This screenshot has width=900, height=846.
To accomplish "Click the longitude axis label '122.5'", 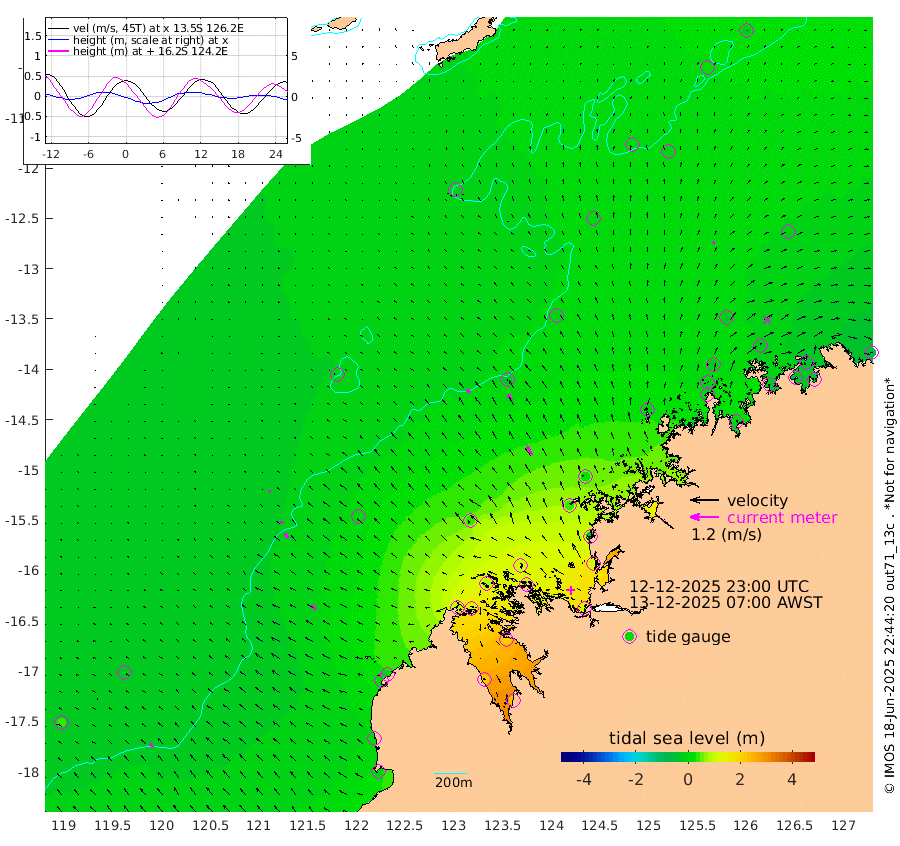I will coord(405,826).
